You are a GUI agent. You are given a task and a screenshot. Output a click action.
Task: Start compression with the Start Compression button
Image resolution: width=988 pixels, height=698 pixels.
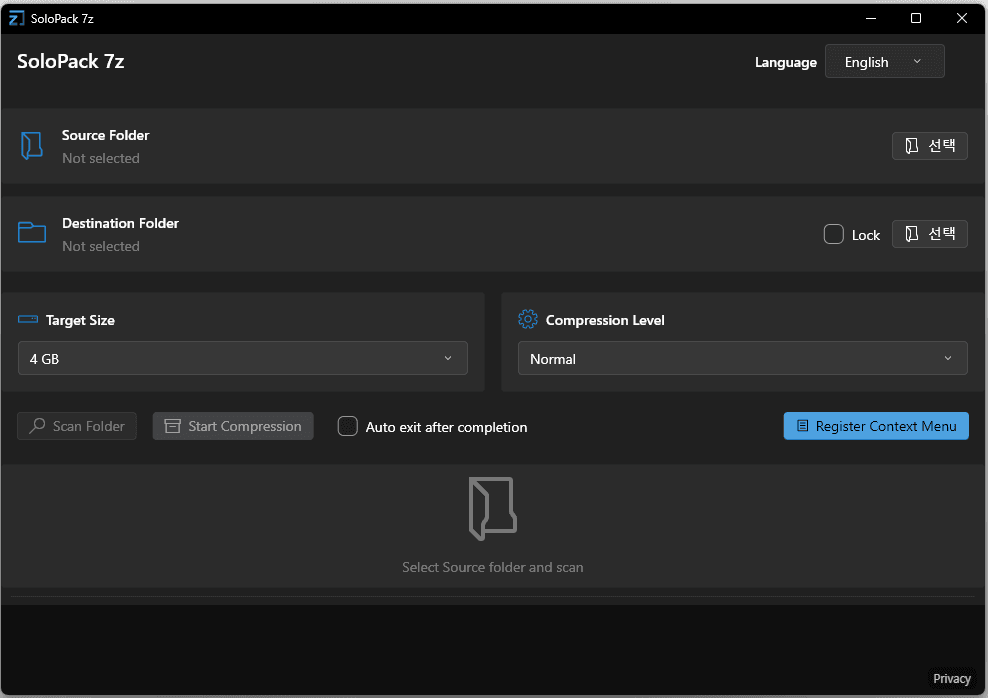point(233,426)
